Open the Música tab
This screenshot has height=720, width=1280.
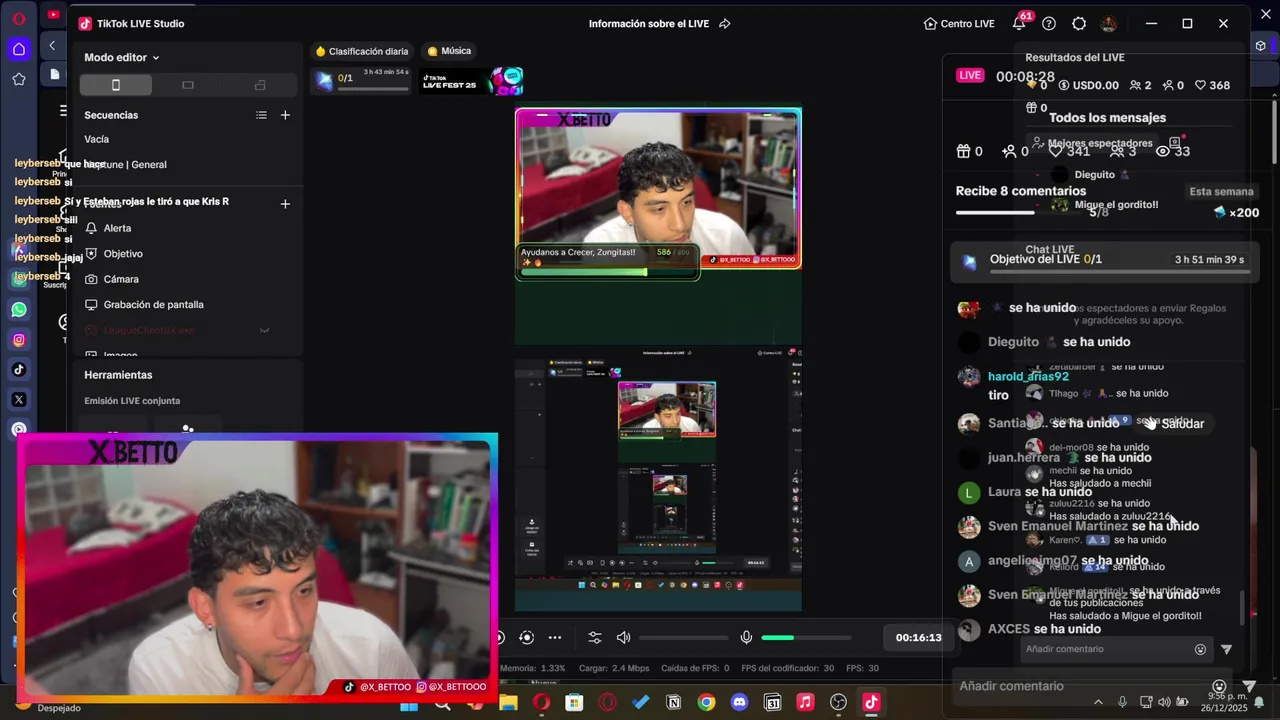coord(449,51)
